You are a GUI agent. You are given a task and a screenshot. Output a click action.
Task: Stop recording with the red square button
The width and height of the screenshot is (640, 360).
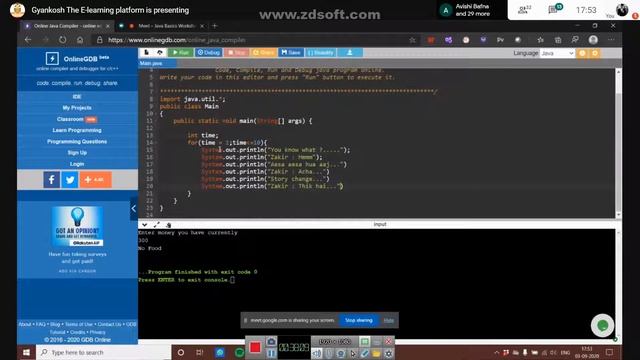tap(255, 347)
